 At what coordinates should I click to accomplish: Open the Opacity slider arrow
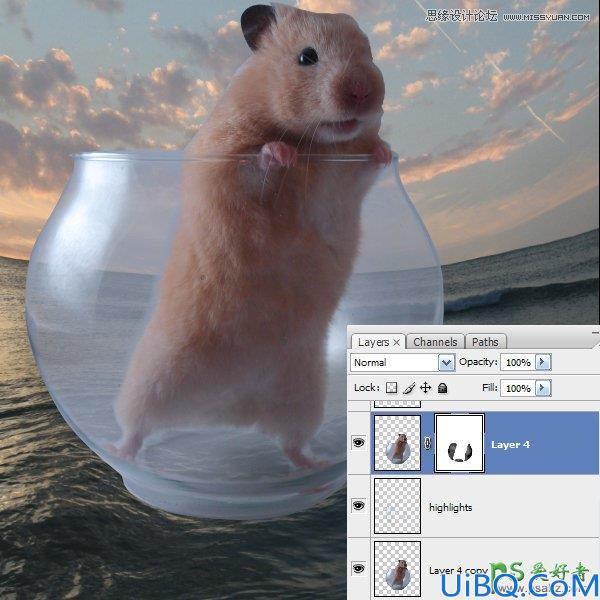(x=543, y=362)
